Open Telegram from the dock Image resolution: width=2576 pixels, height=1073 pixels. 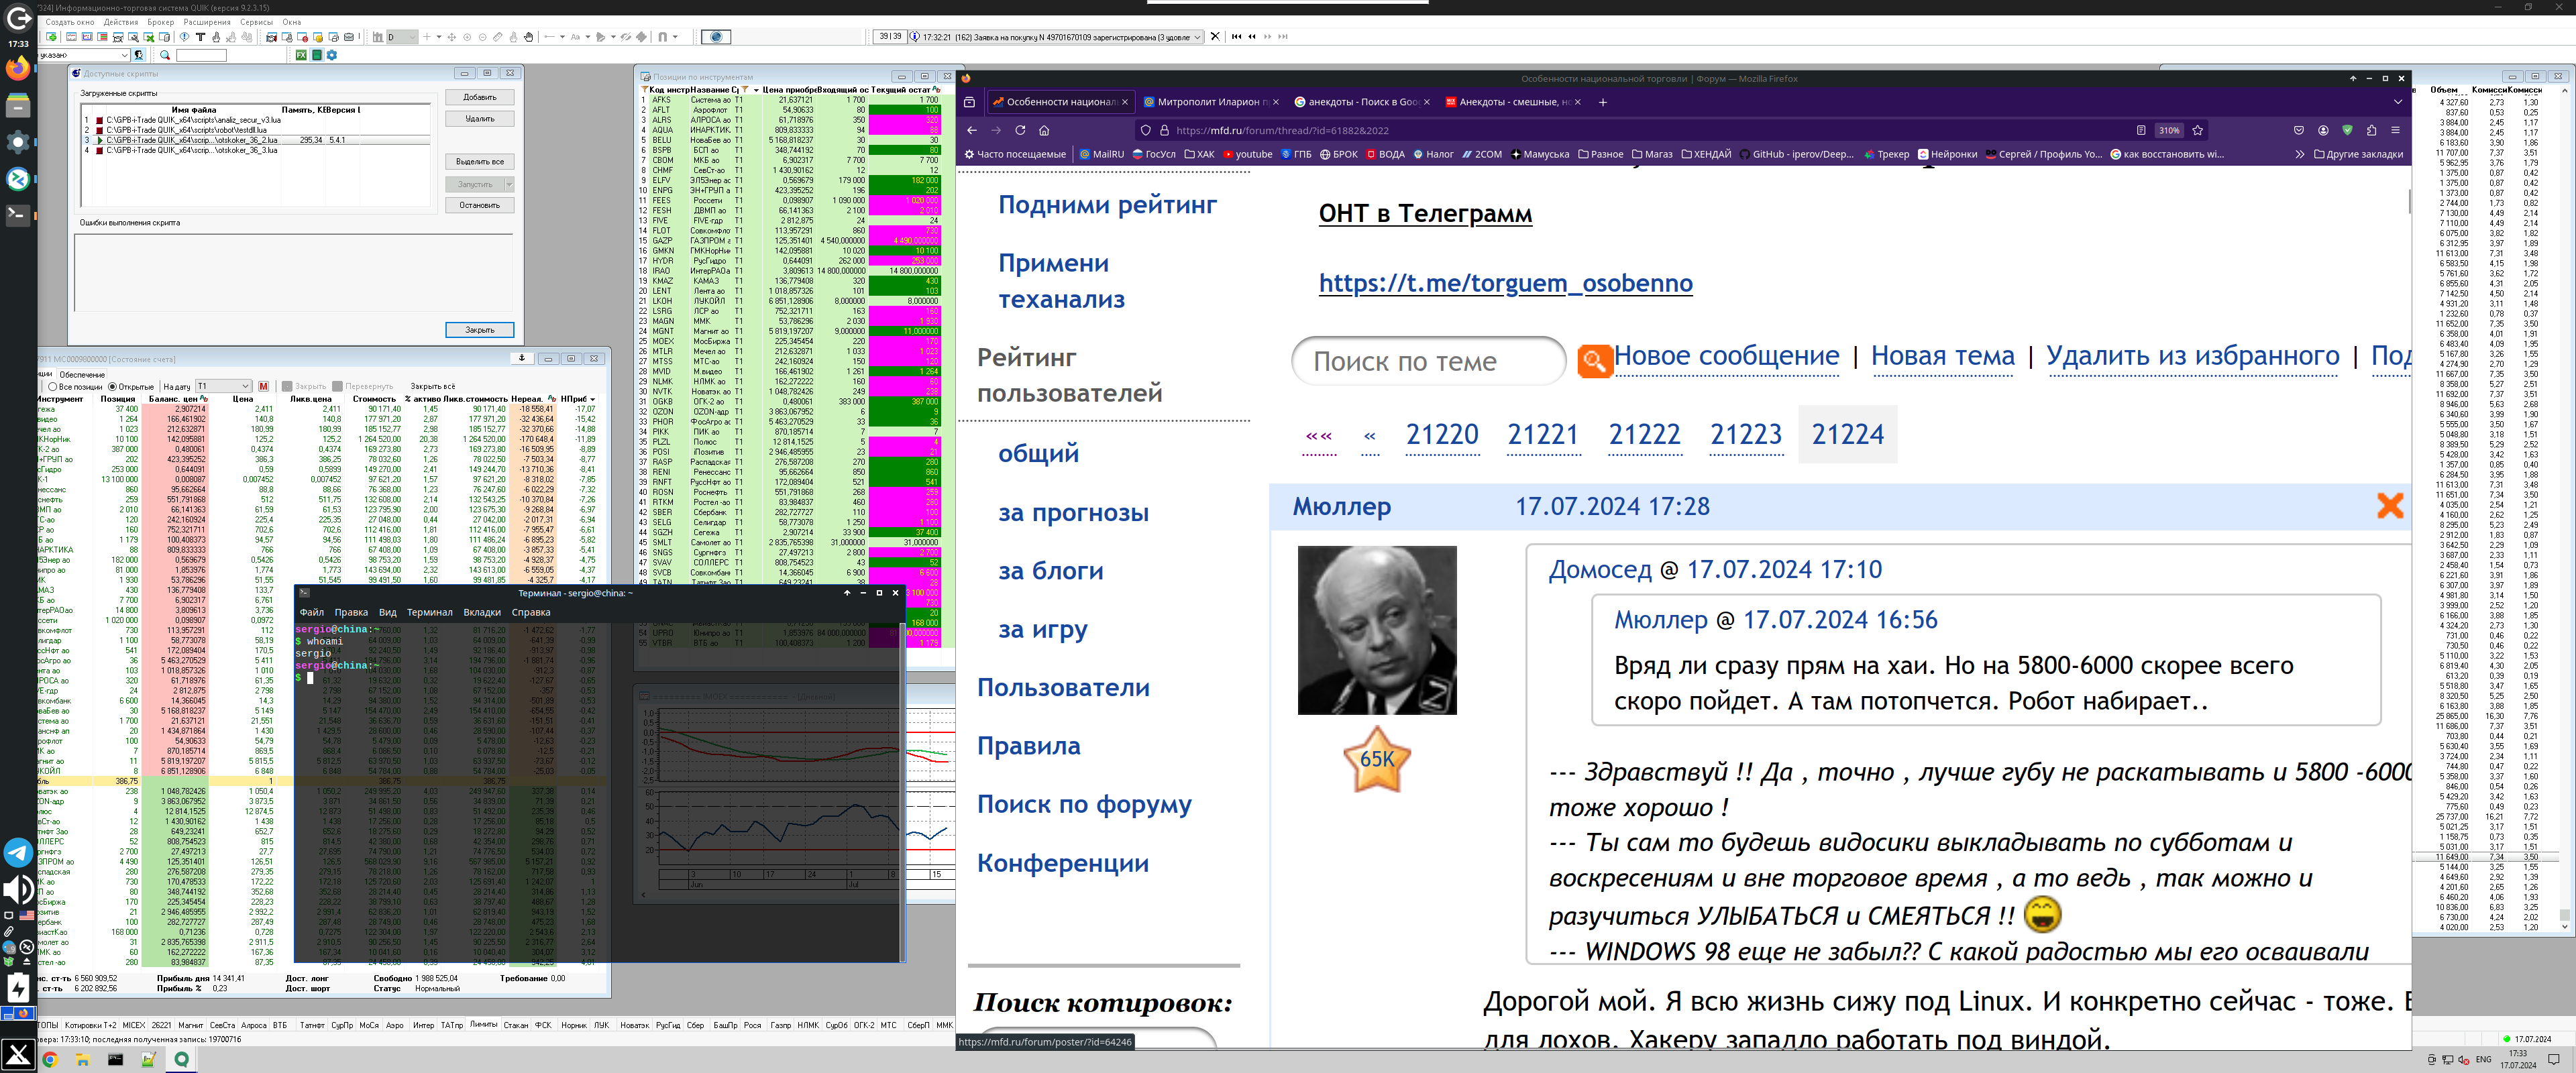coord(18,852)
